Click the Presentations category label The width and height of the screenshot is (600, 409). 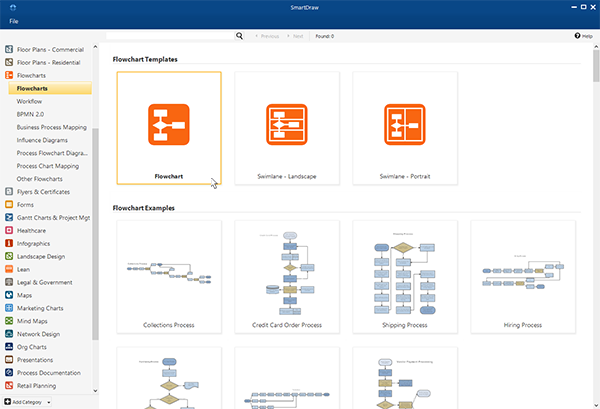(x=35, y=360)
